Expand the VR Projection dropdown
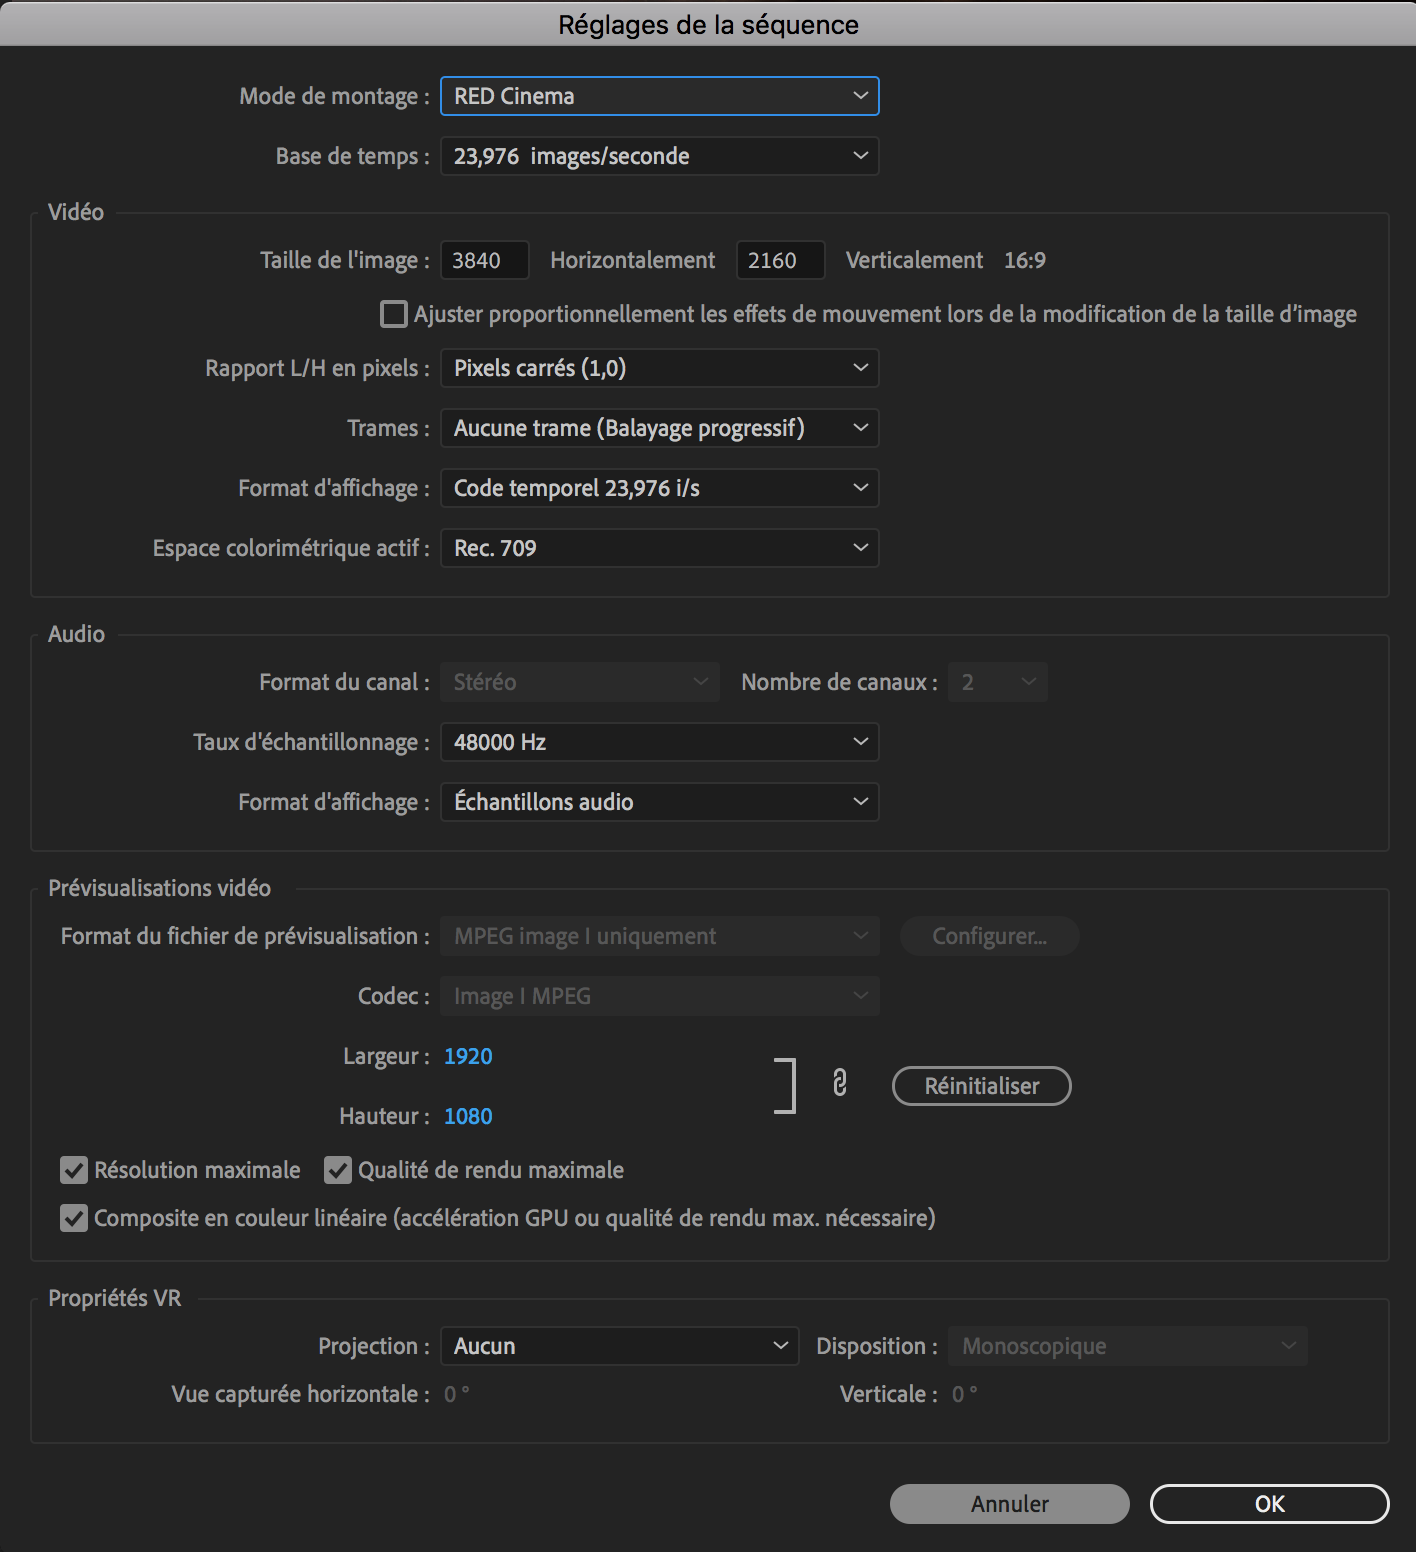The height and width of the screenshot is (1552, 1416). tap(619, 1346)
